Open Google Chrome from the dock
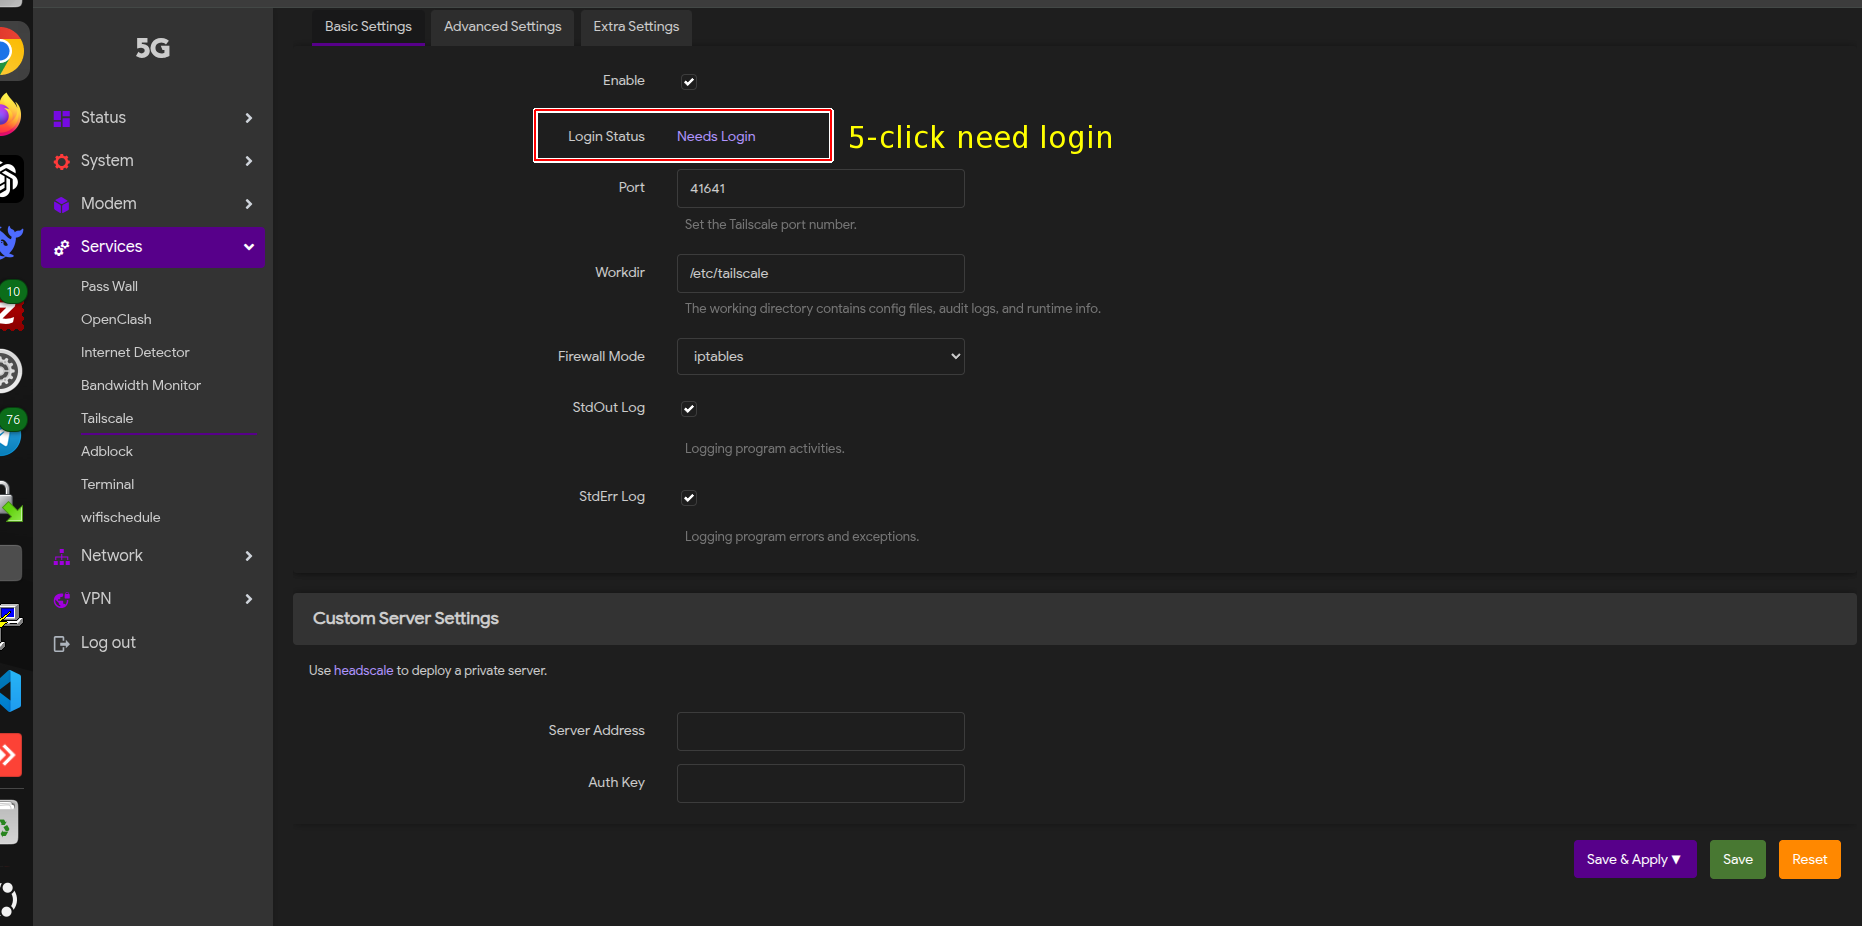1862x926 pixels. pyautogui.click(x=9, y=52)
